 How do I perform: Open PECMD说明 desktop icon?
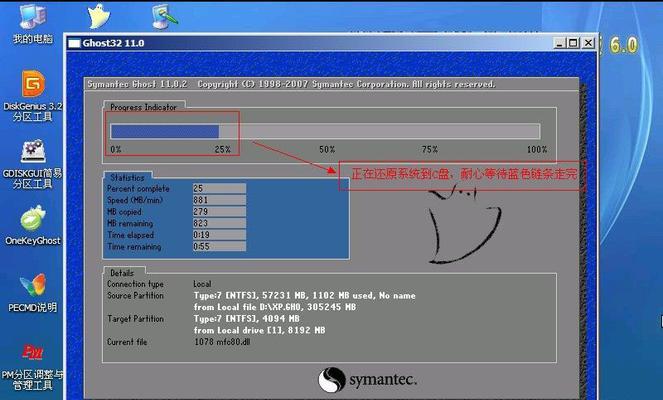tap(33, 293)
